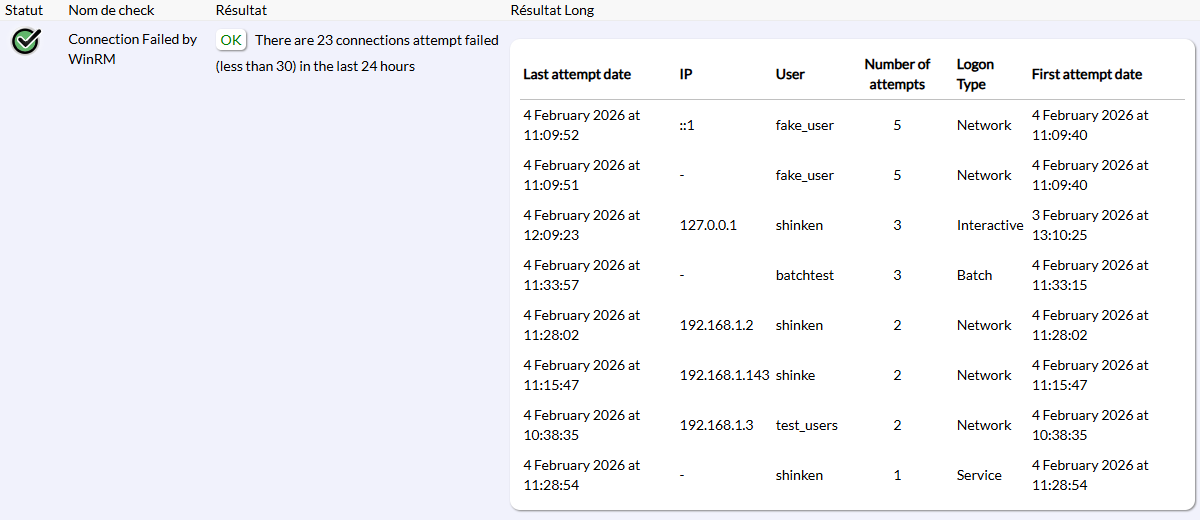Click the Statut column header
This screenshot has width=1200, height=520.
pyautogui.click(x=24, y=10)
